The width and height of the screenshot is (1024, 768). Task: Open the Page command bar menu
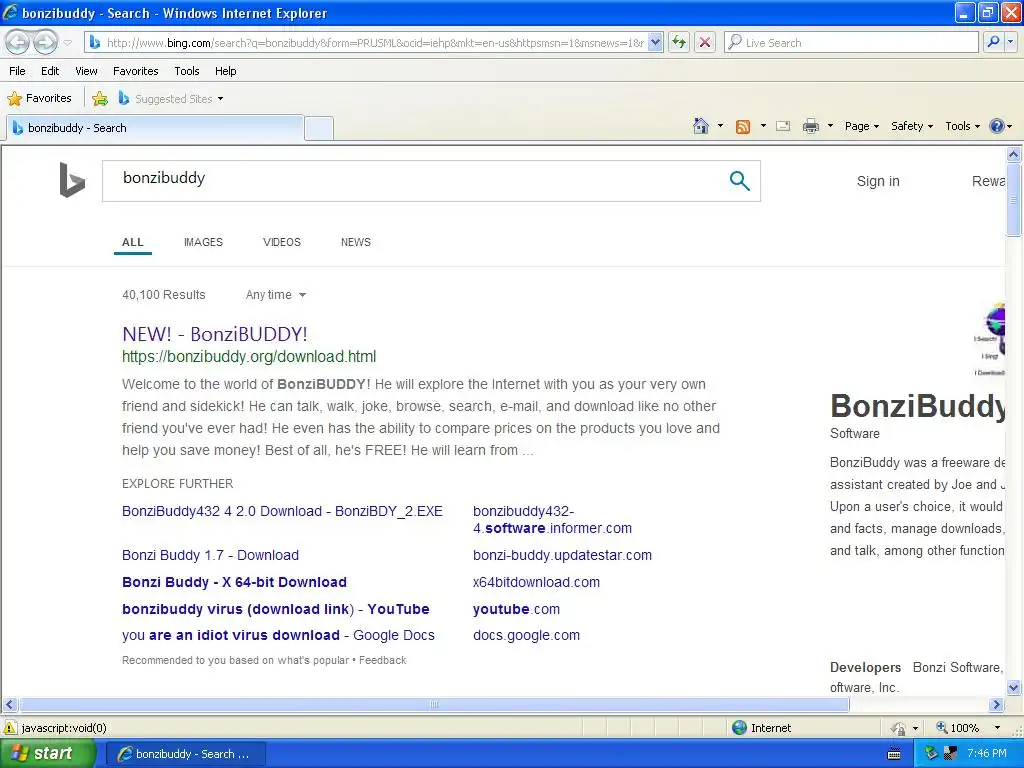point(861,126)
